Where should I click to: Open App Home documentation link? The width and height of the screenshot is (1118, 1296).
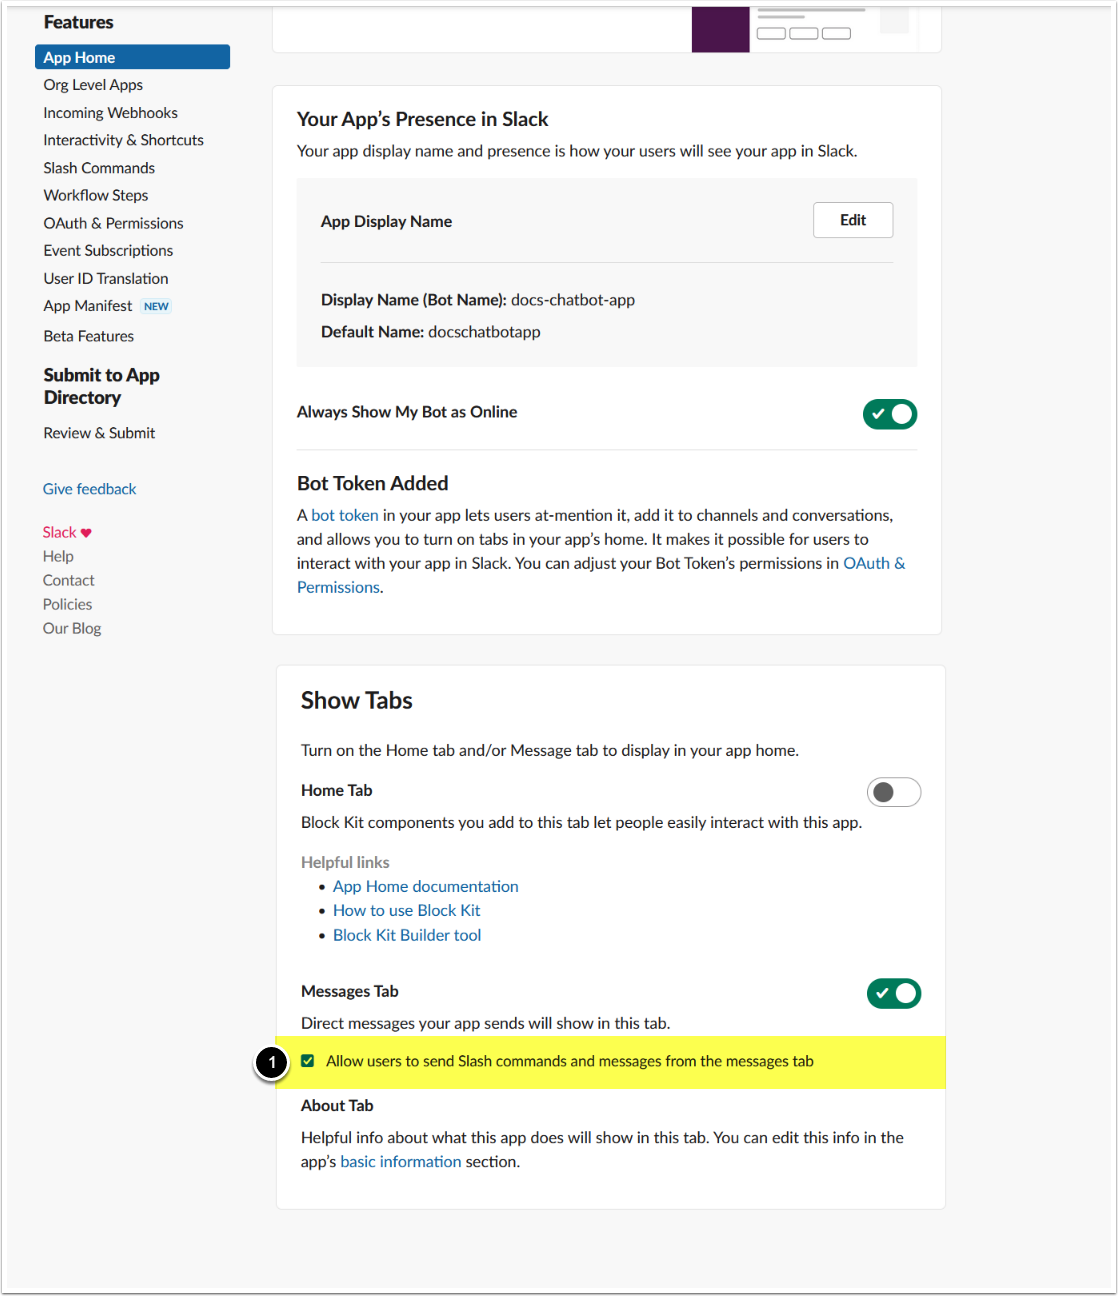click(426, 886)
